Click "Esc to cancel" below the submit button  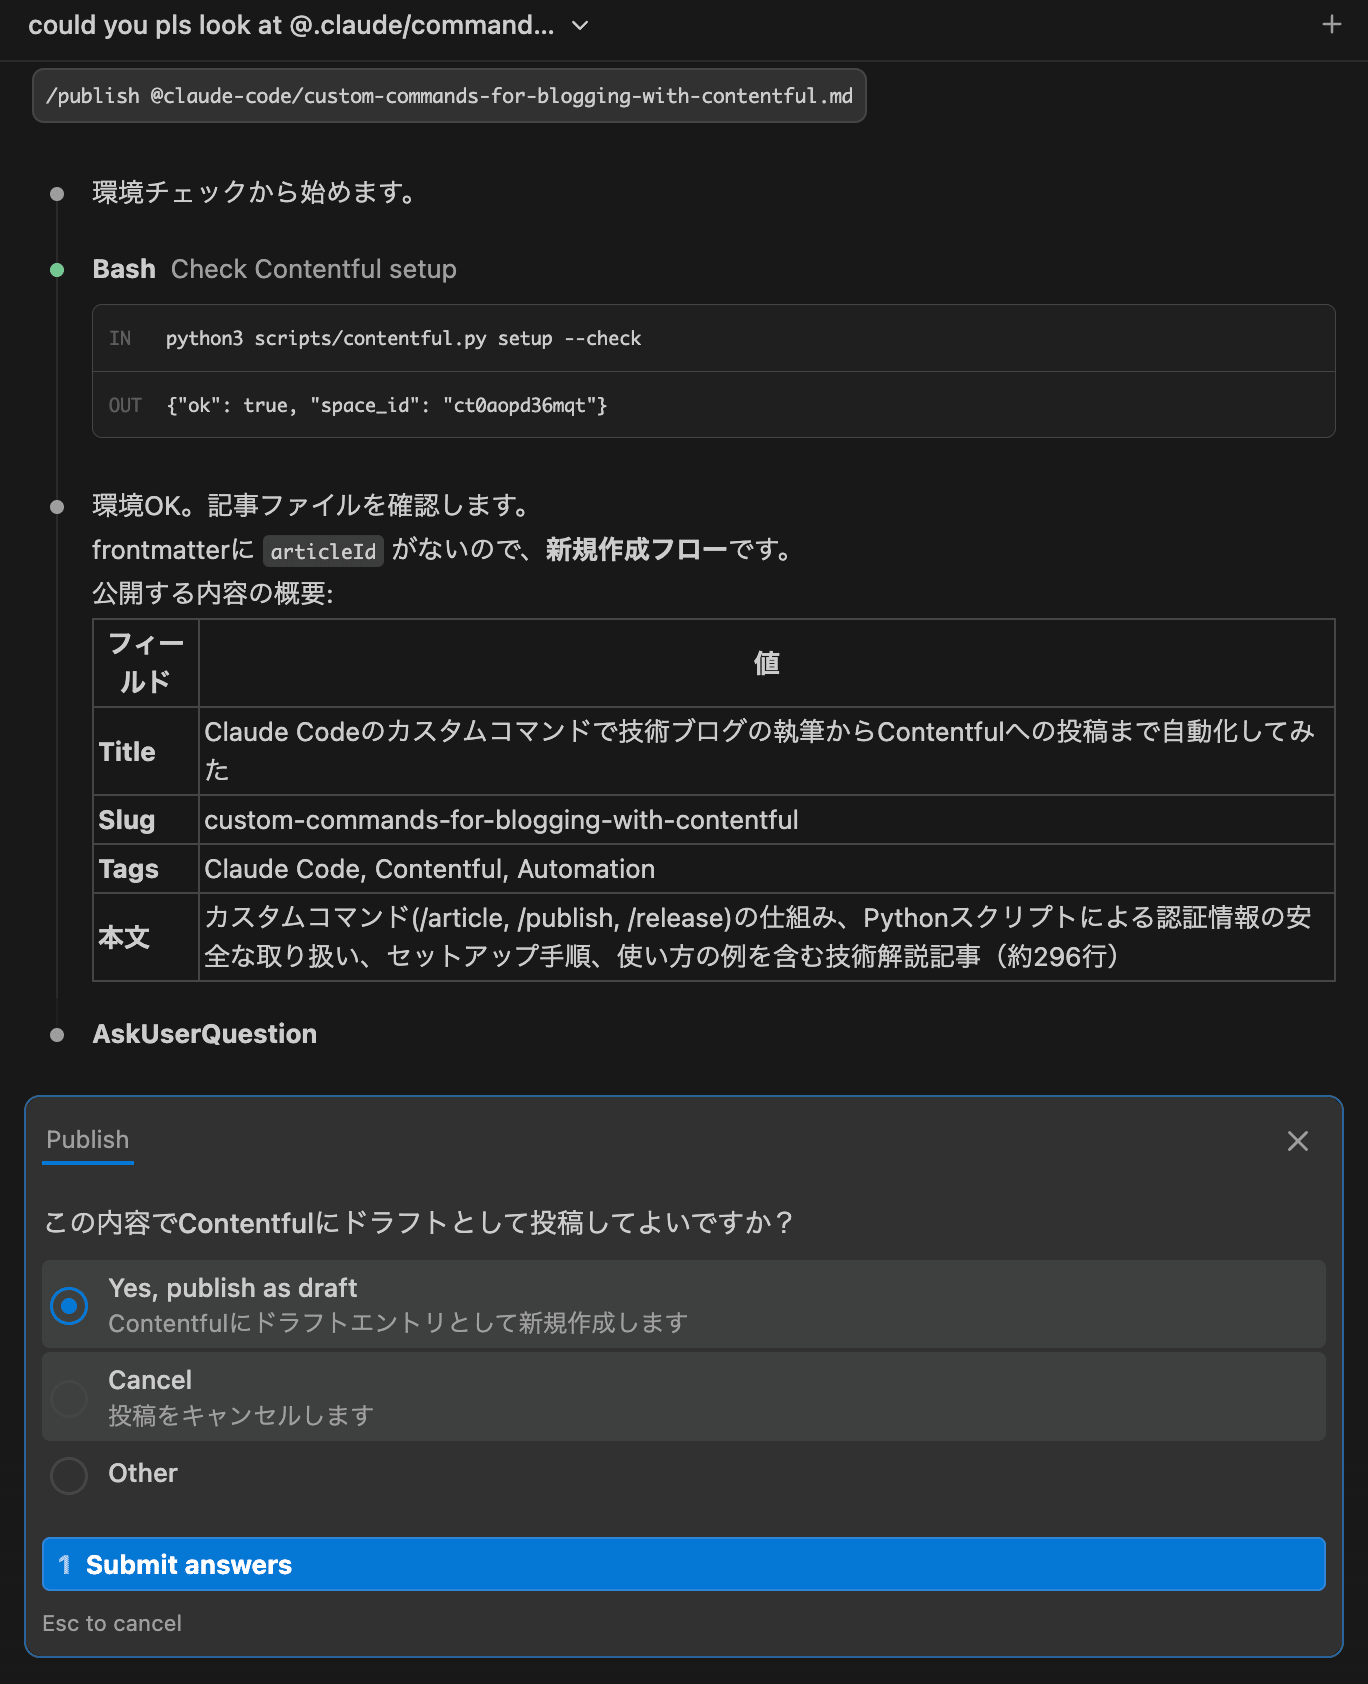pos(112,1622)
